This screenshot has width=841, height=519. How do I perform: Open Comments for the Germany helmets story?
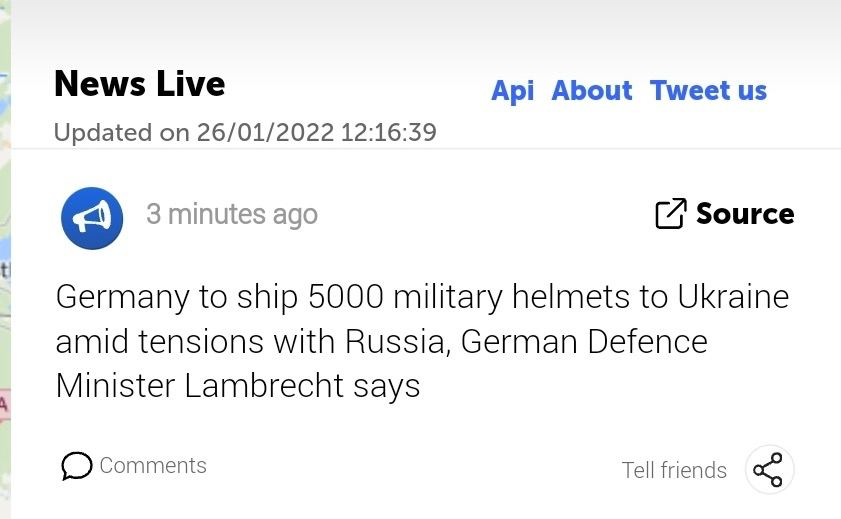coord(153,465)
